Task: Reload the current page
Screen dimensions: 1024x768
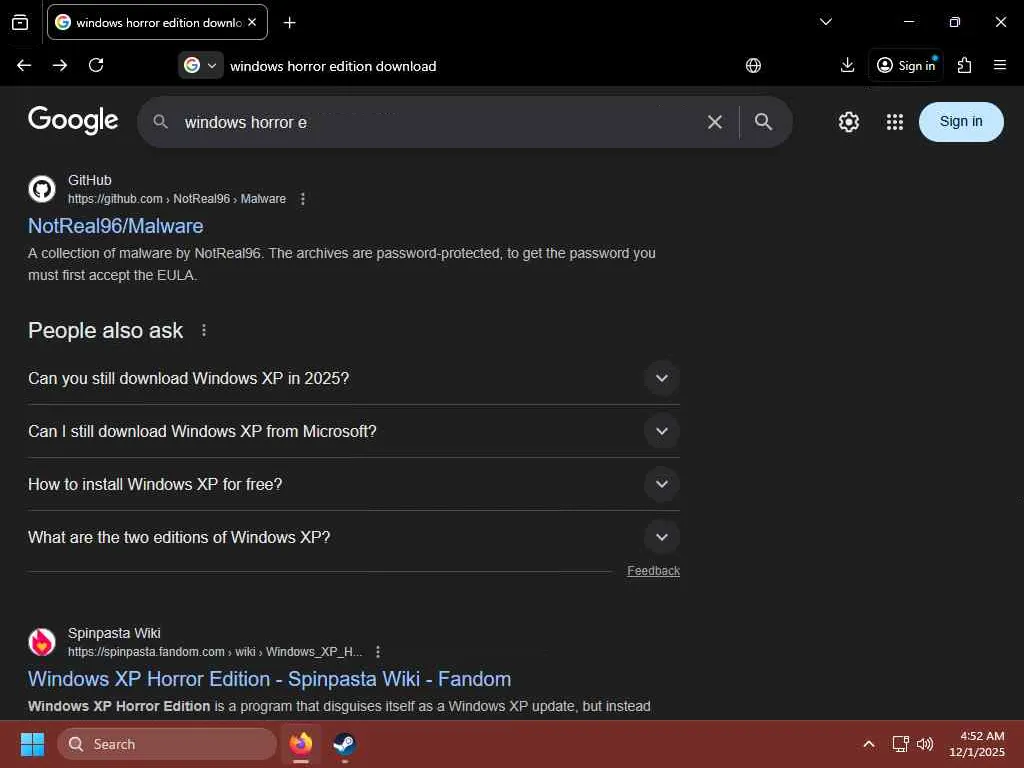Action: click(96, 65)
